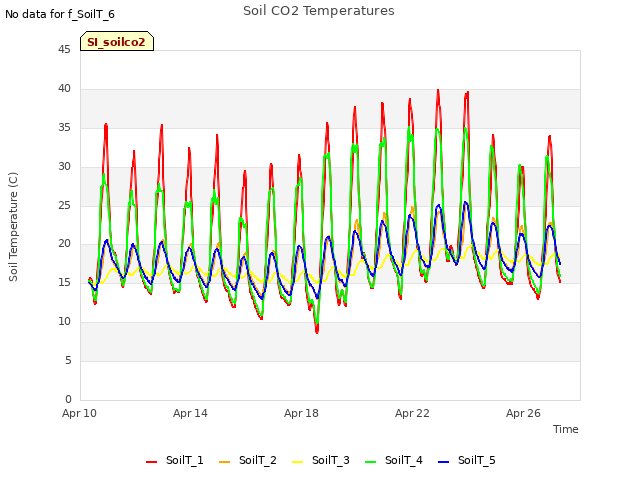Click the Time axis label

click(566, 429)
